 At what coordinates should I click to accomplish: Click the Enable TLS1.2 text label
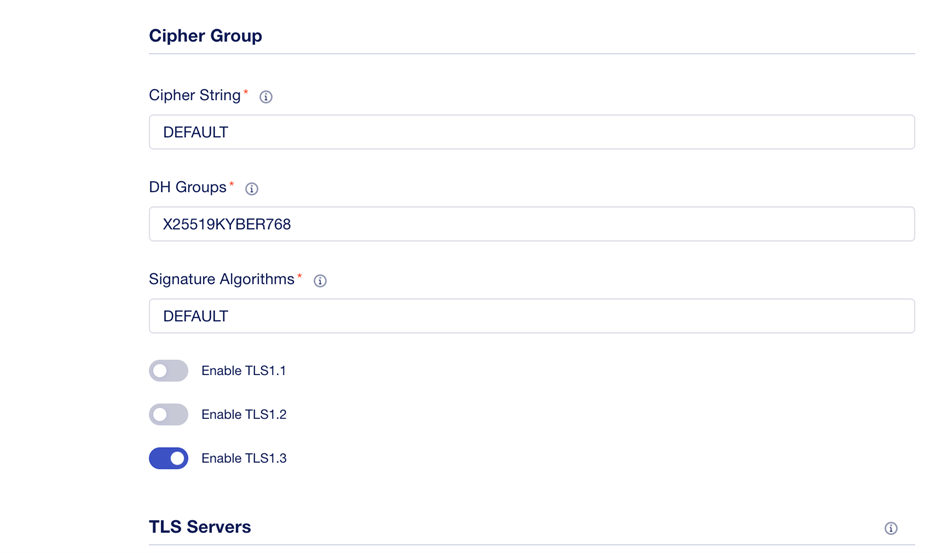click(244, 414)
